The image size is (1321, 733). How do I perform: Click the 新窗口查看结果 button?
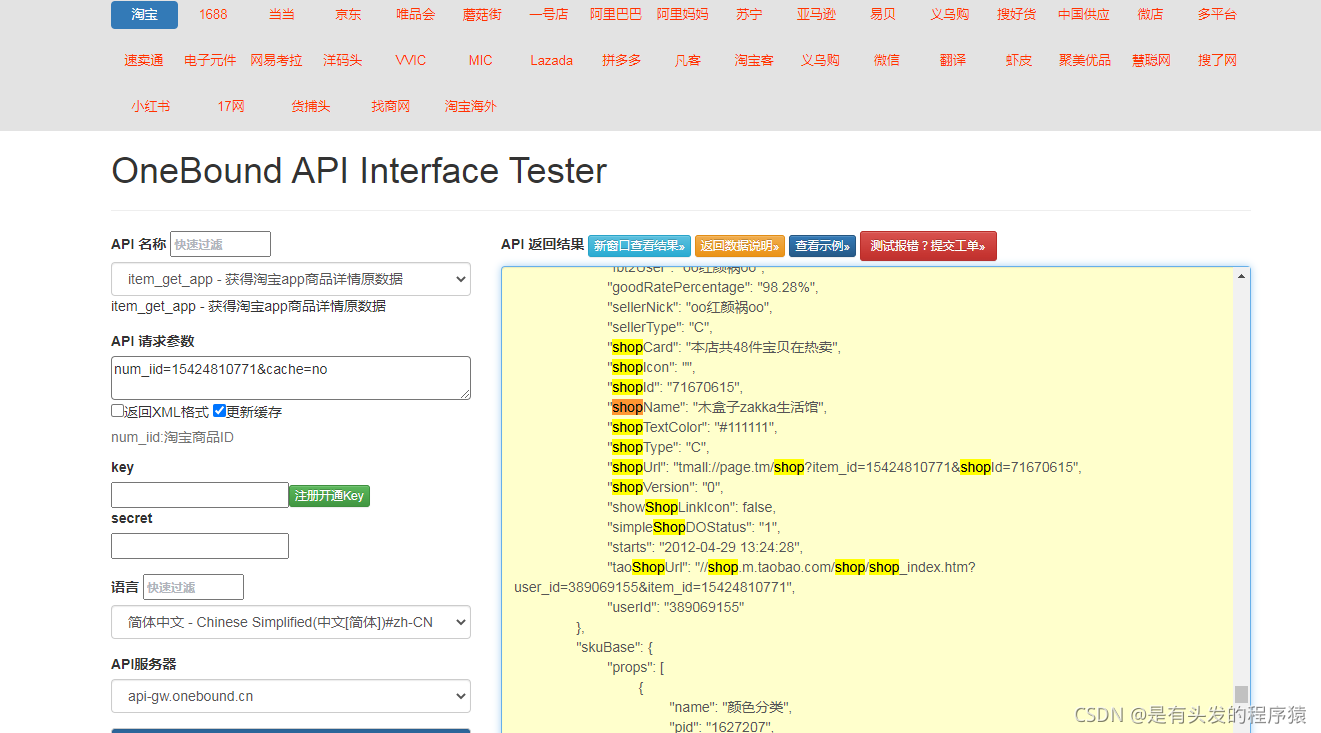tap(639, 246)
